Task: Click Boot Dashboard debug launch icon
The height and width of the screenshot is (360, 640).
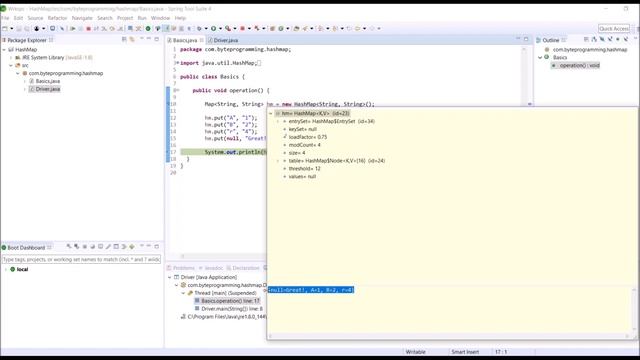Action: click(76, 247)
